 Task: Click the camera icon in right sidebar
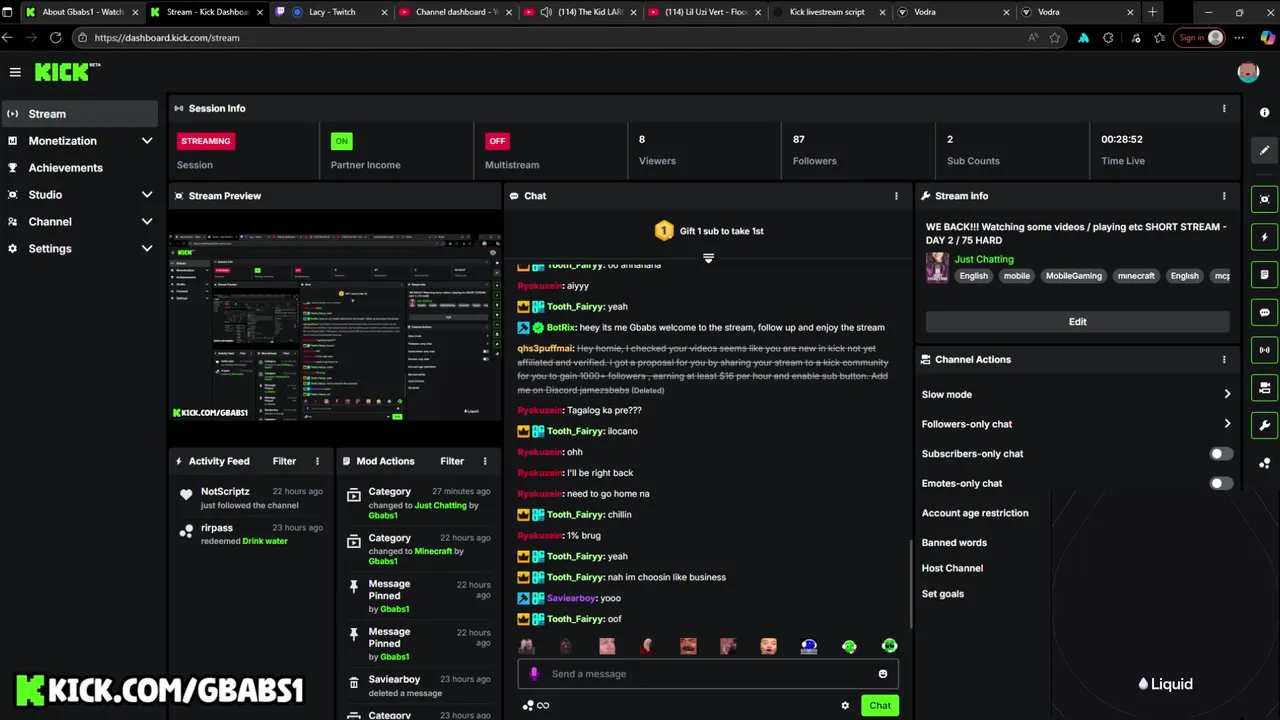point(1265,388)
